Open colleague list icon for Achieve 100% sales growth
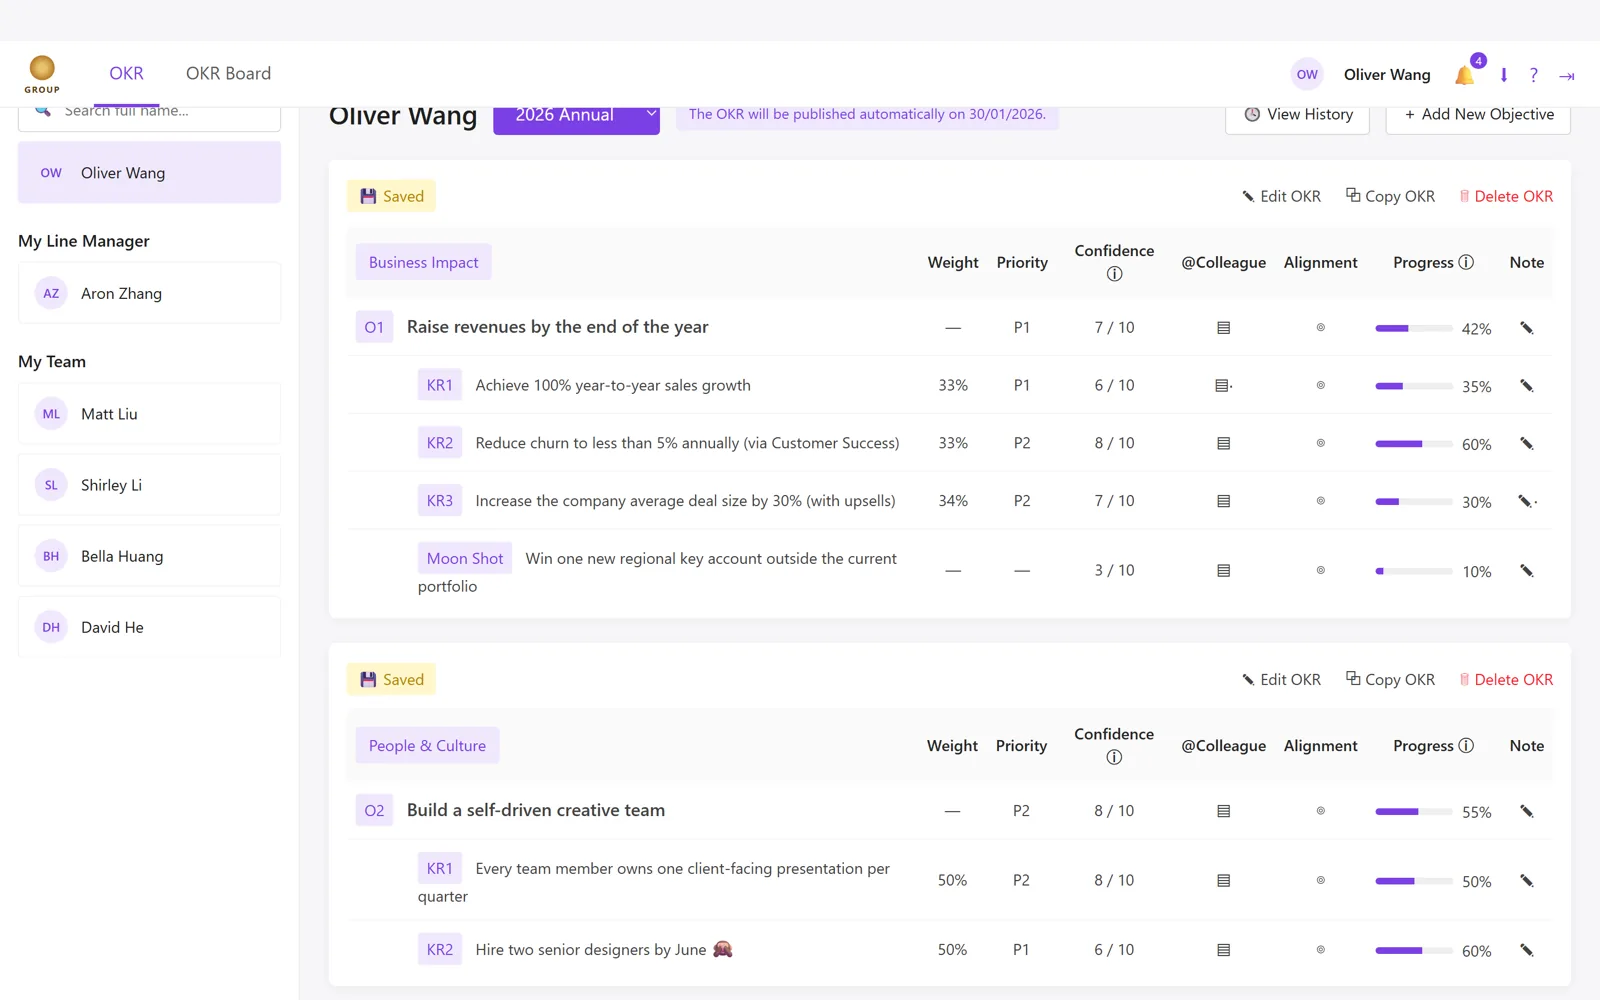1600x1000 pixels. (1223, 386)
